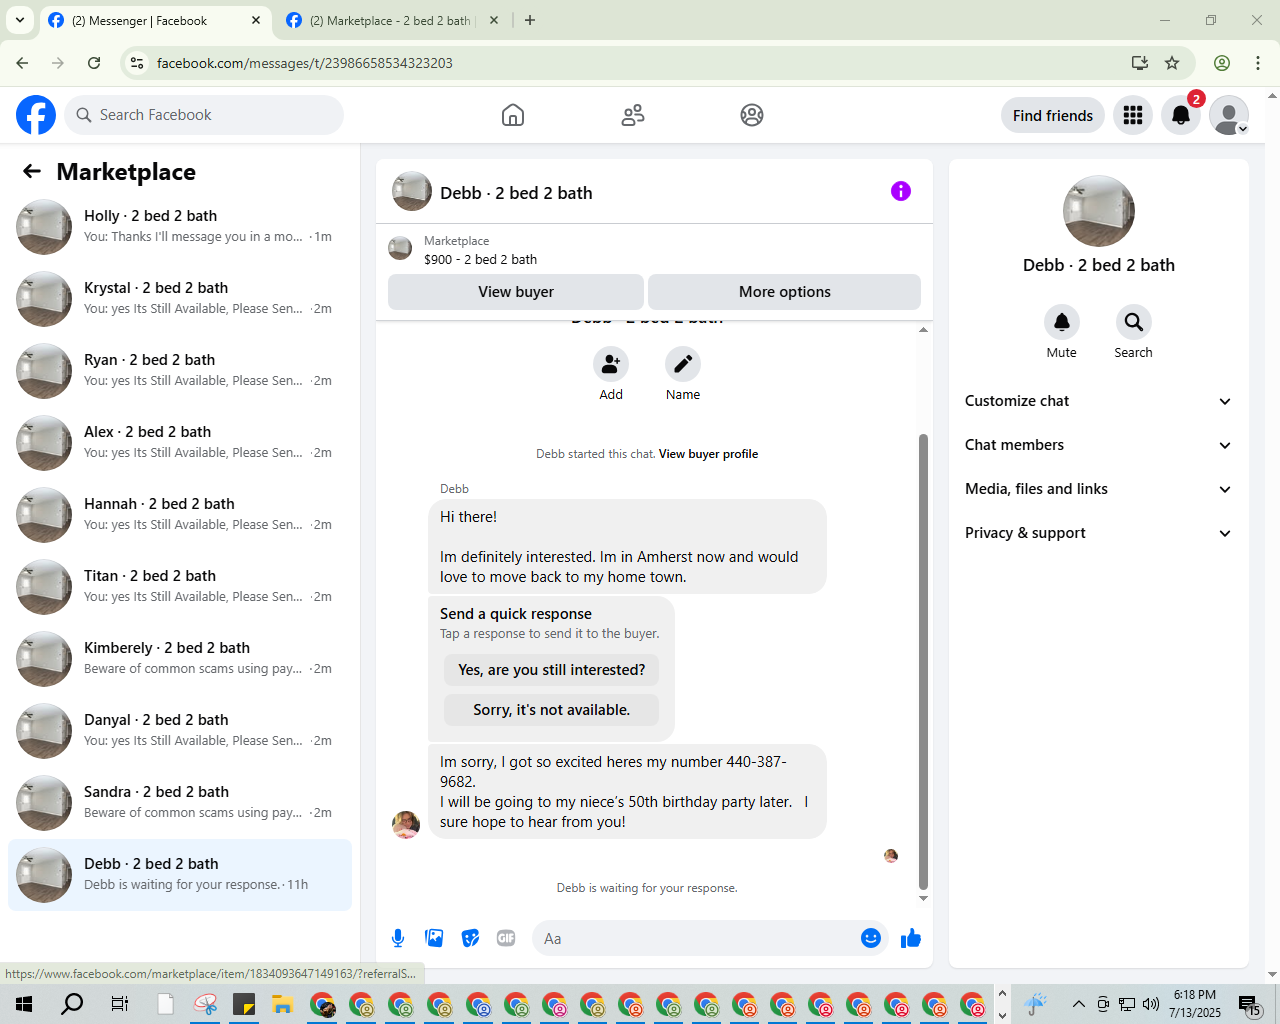
Task: Open the Chrome three-dot menu
Action: pos(1258,63)
